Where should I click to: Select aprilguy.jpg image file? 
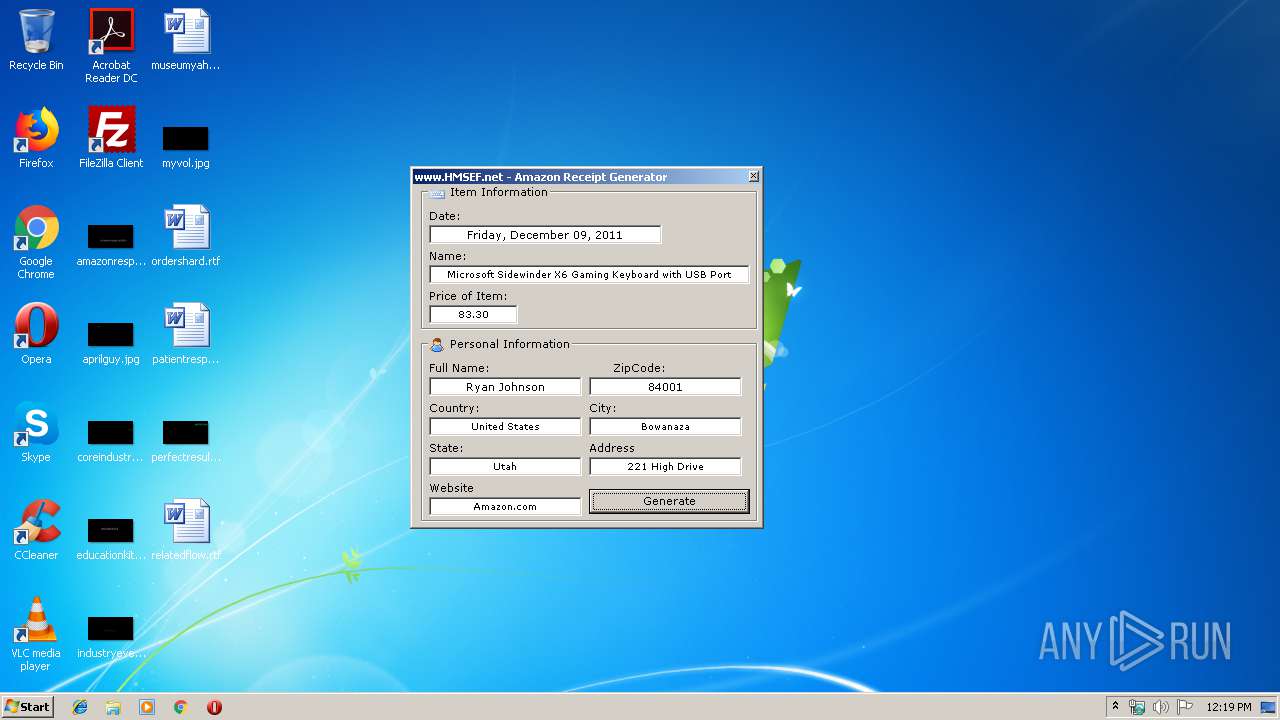coord(111,342)
